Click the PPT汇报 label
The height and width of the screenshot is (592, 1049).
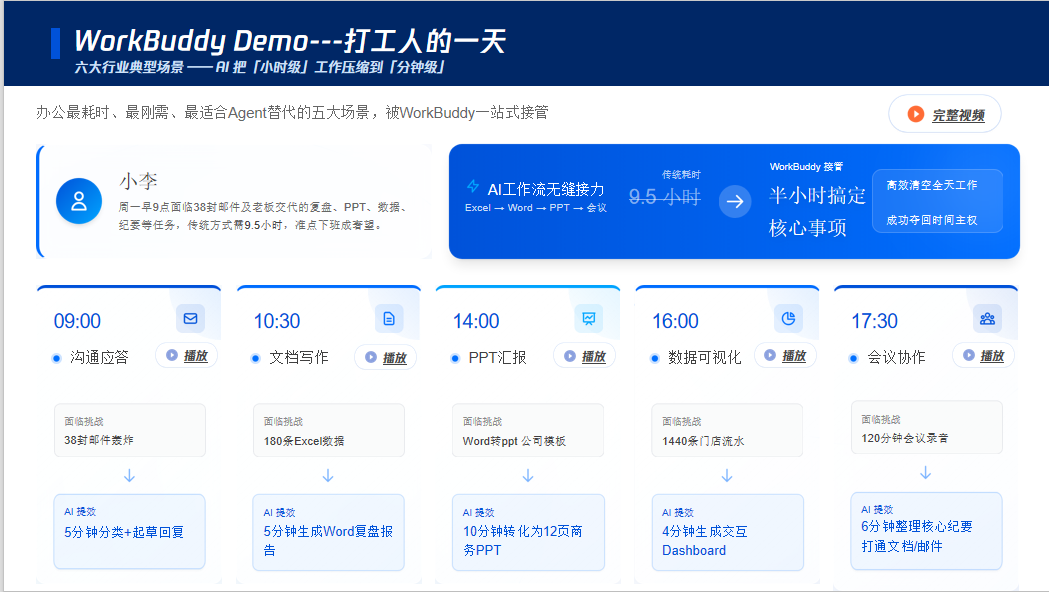(x=497, y=357)
